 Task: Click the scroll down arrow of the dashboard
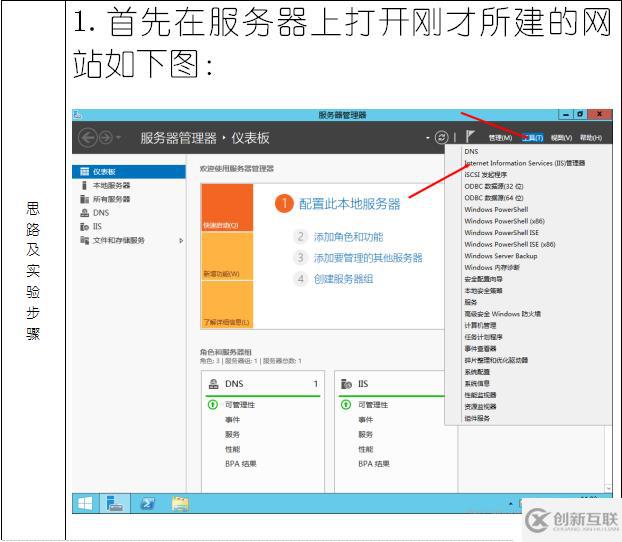608,488
